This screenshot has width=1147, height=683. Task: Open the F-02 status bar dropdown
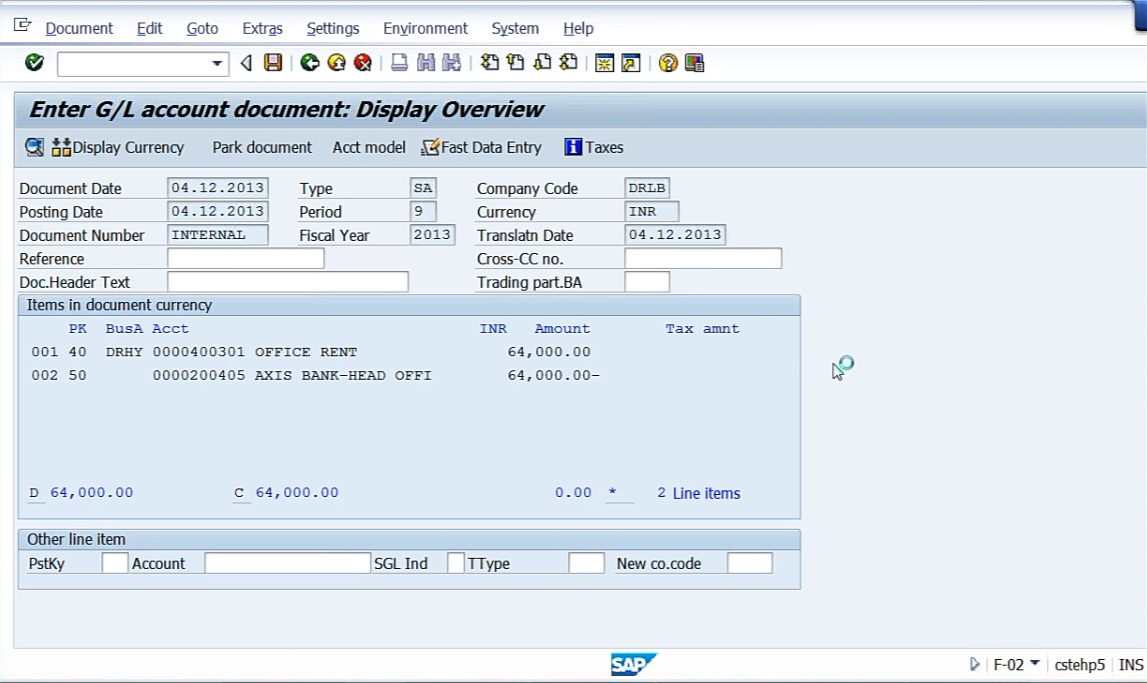[1034, 663]
